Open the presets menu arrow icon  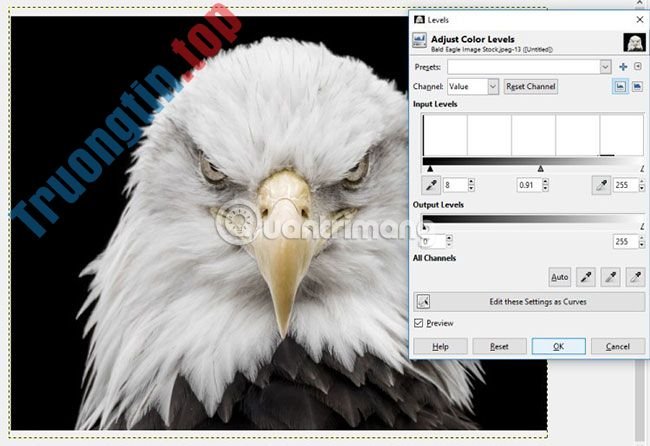point(638,67)
